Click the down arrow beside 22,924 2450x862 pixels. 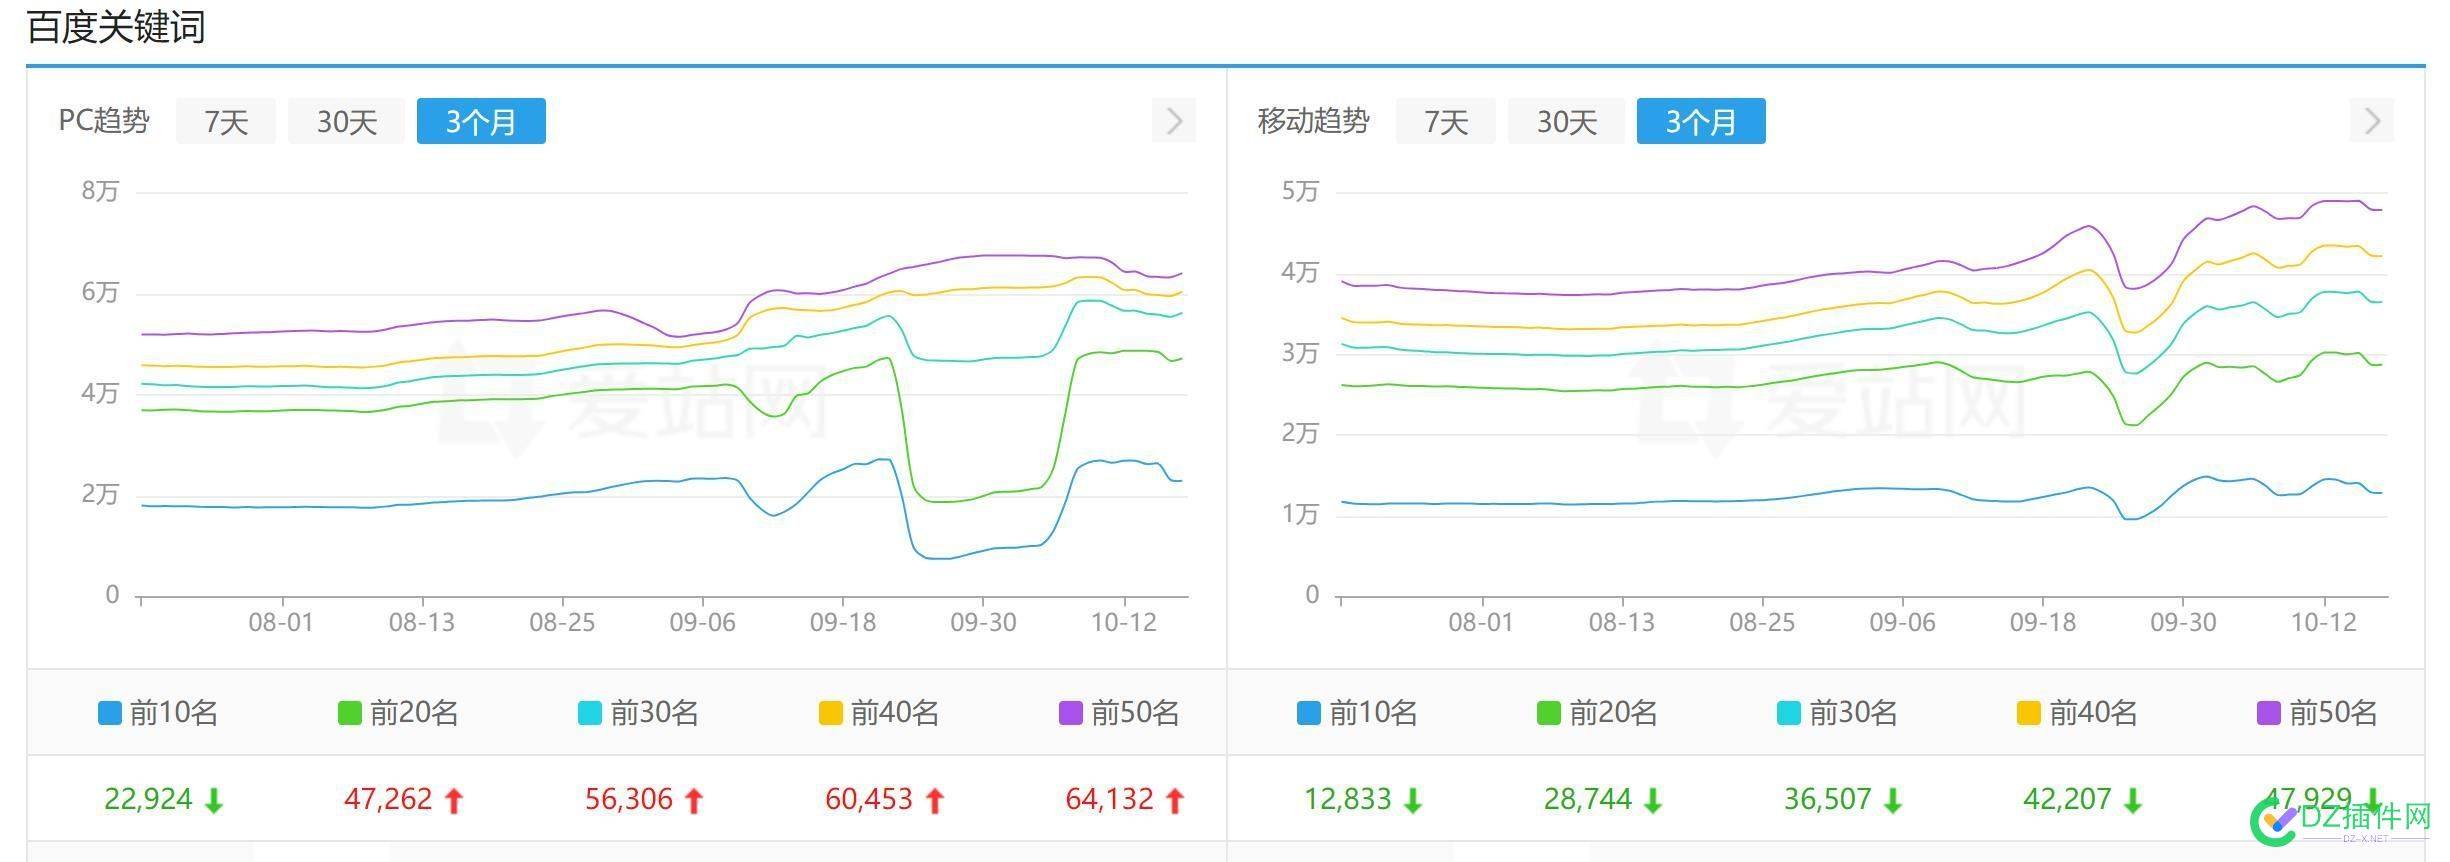pos(214,800)
